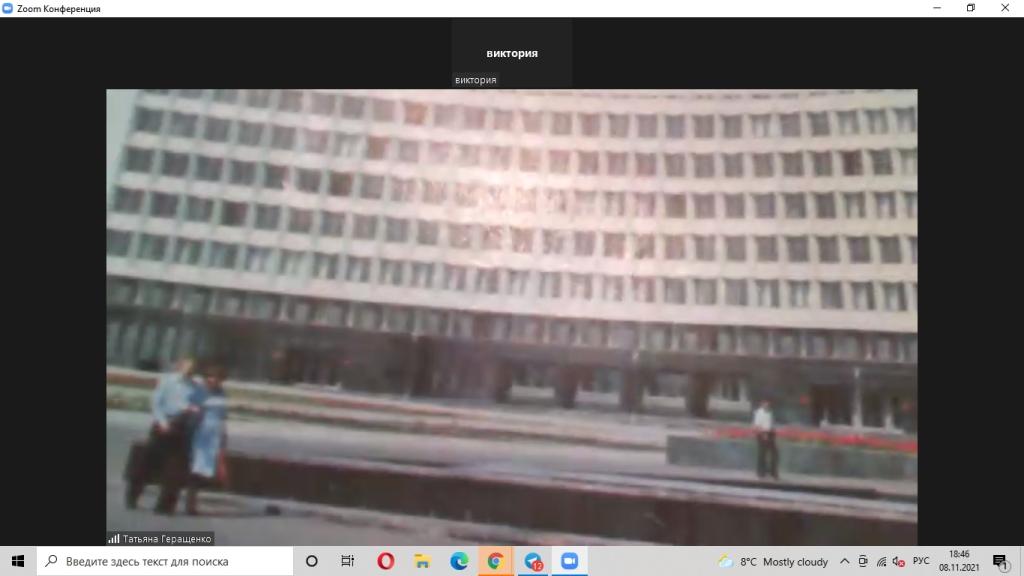This screenshot has height=576, width=1024.
Task: Open File Explorer from taskbar
Action: 422,561
